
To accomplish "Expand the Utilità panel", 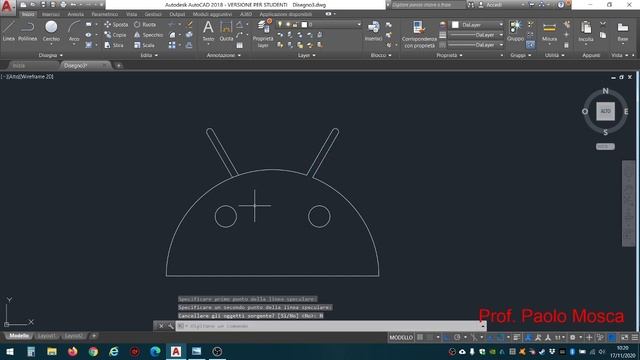I will point(554,55).
